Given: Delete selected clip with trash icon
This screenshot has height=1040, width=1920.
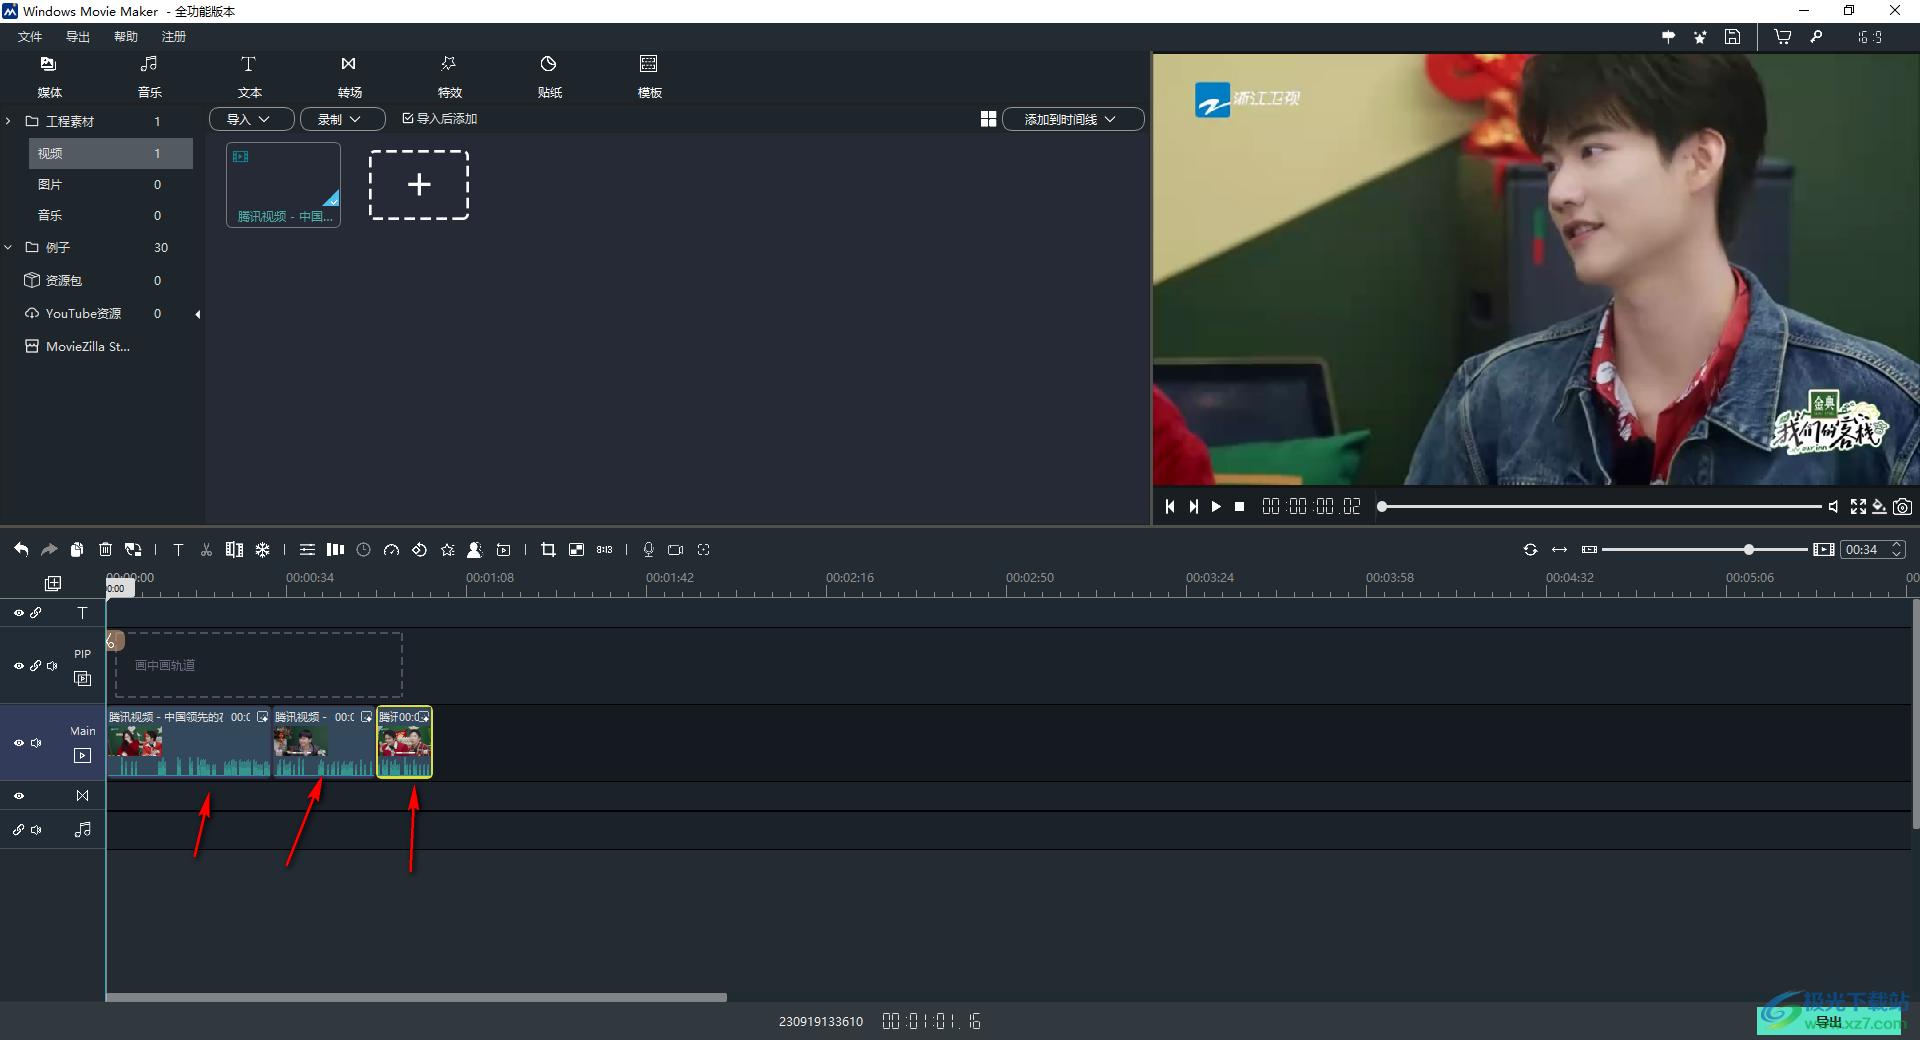Looking at the screenshot, I should click(105, 549).
